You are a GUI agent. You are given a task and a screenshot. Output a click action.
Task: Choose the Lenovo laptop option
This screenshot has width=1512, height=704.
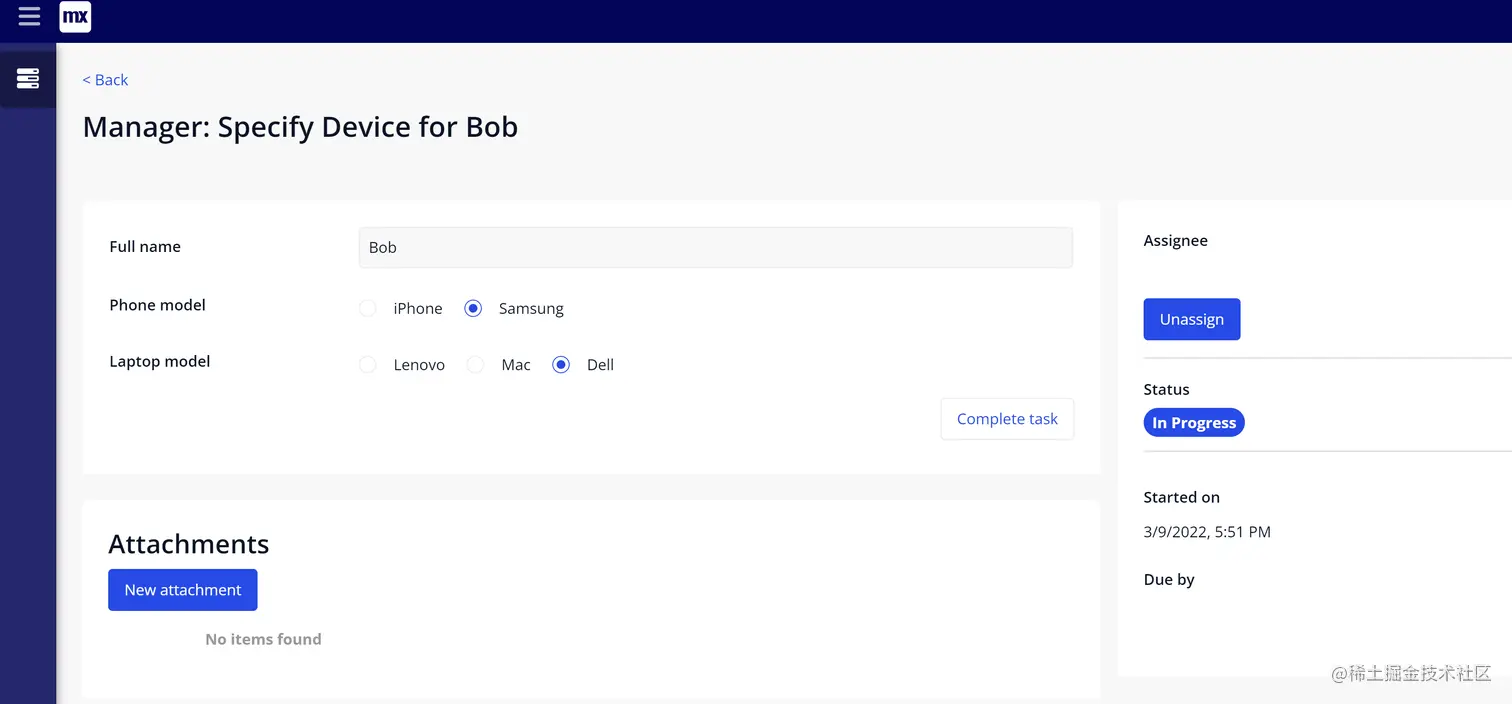pyautogui.click(x=368, y=365)
